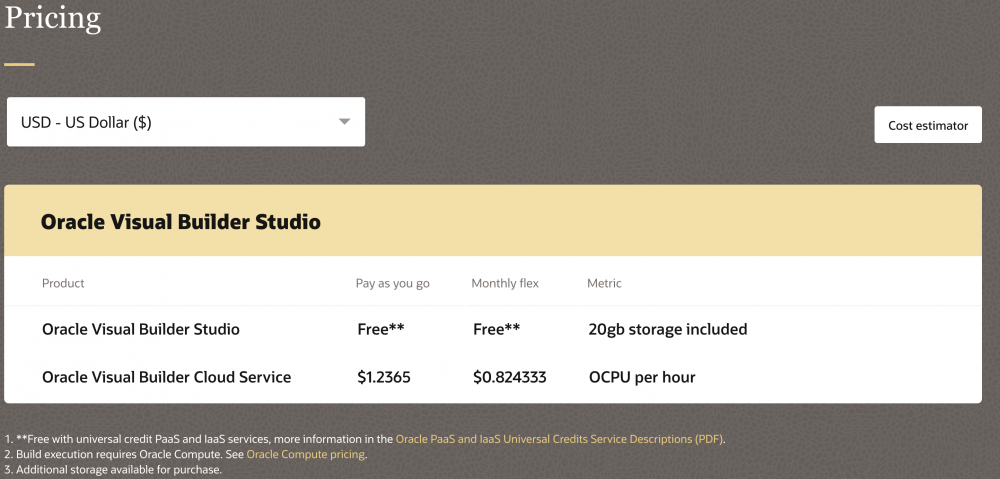Click the Product column header
Screen dimensions: 1000x479
63,283
